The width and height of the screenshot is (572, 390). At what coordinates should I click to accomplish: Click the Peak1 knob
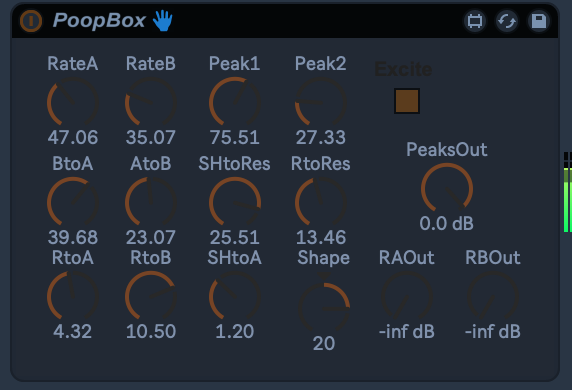(235, 102)
